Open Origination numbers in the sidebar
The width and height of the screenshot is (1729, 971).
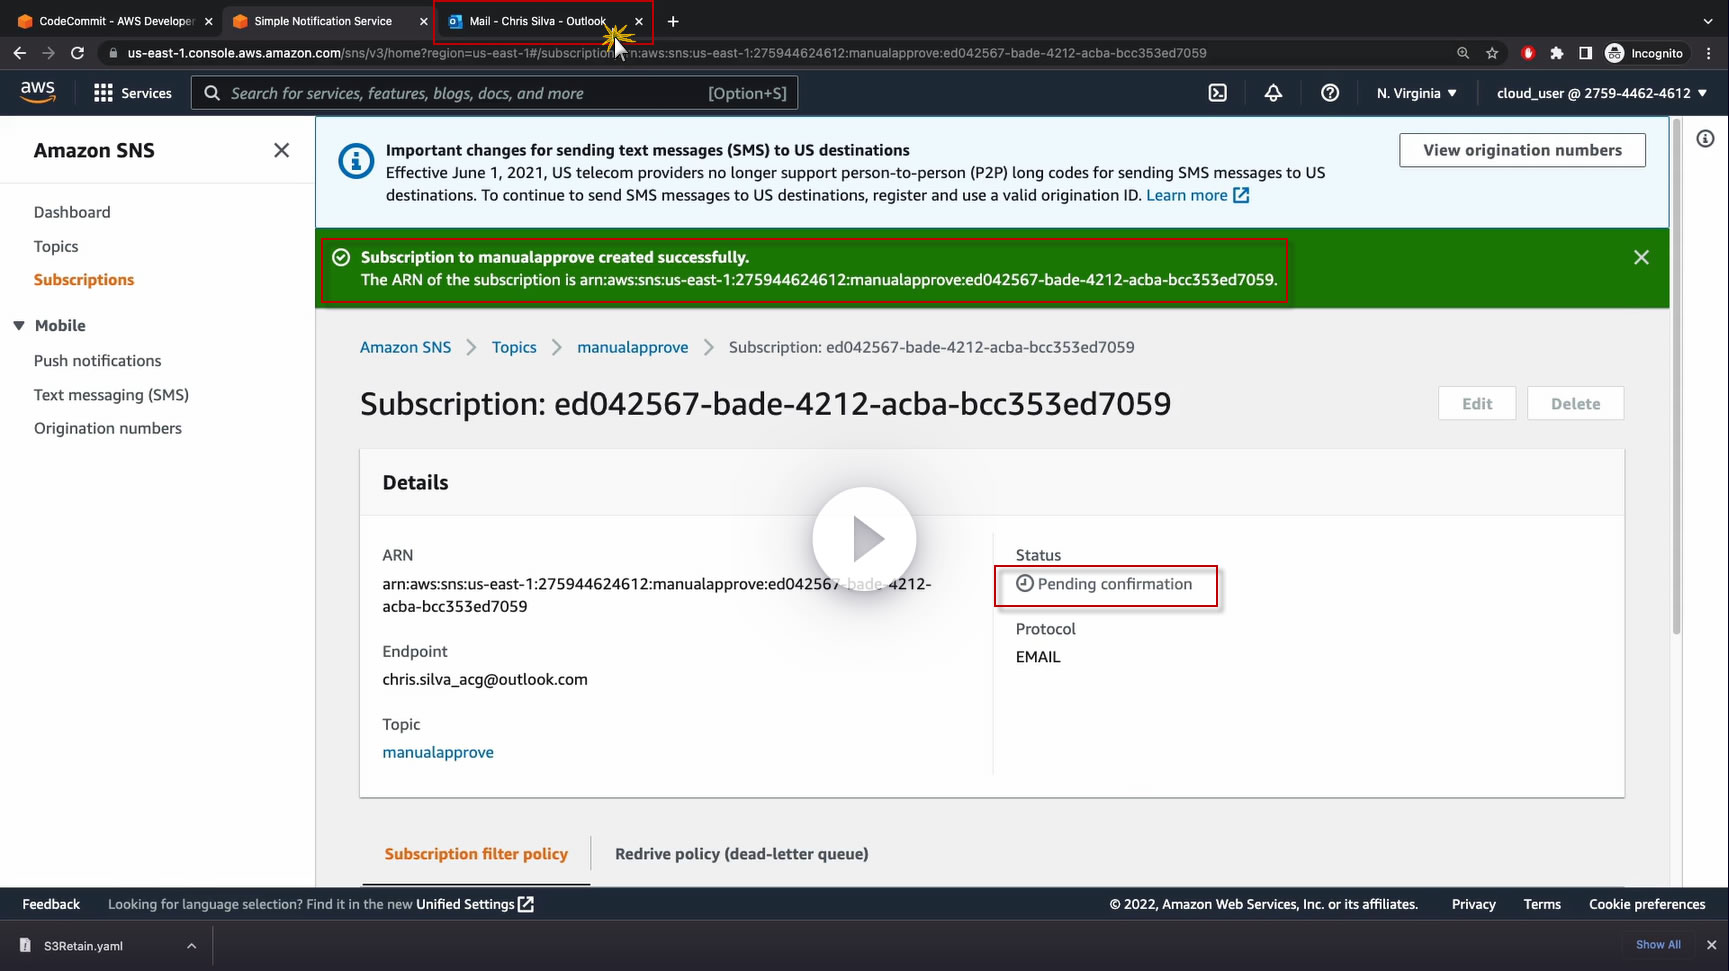[x=108, y=428]
